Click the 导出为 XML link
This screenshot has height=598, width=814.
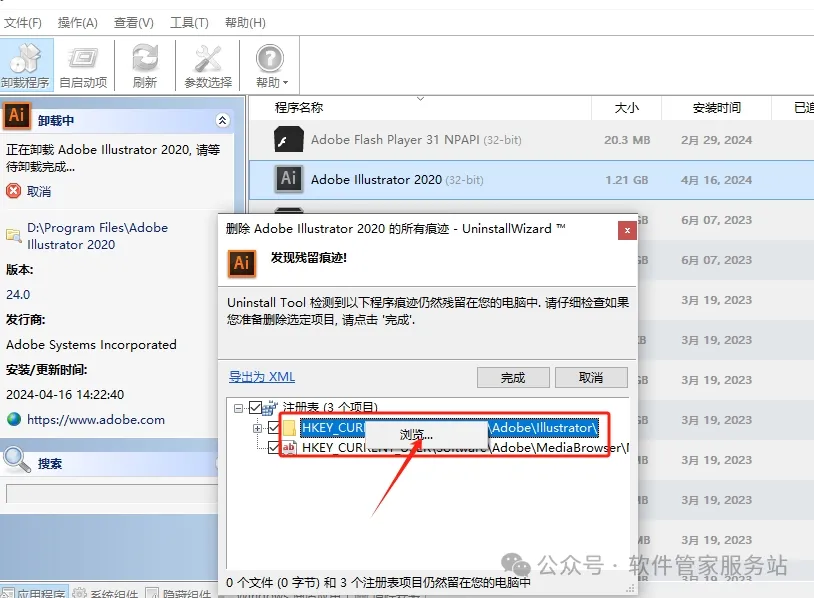click(x=262, y=377)
